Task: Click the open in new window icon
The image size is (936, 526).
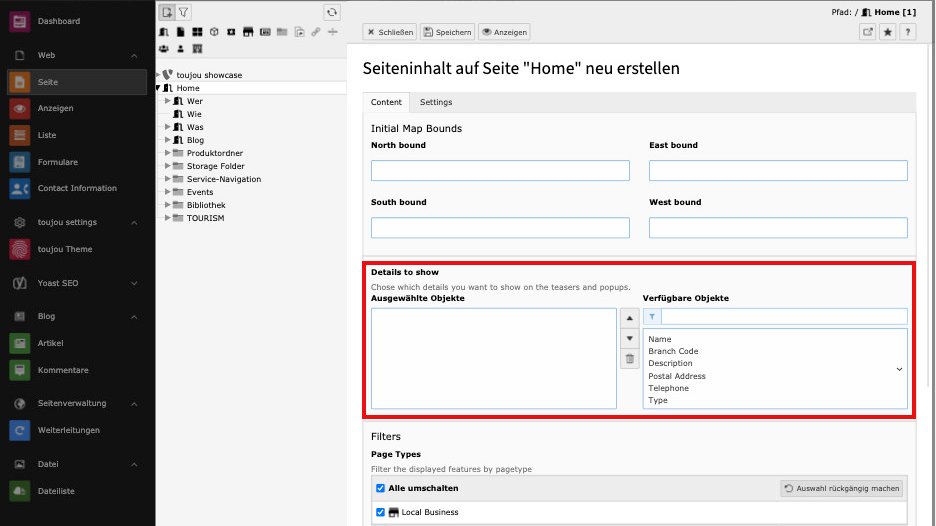Action: point(867,32)
